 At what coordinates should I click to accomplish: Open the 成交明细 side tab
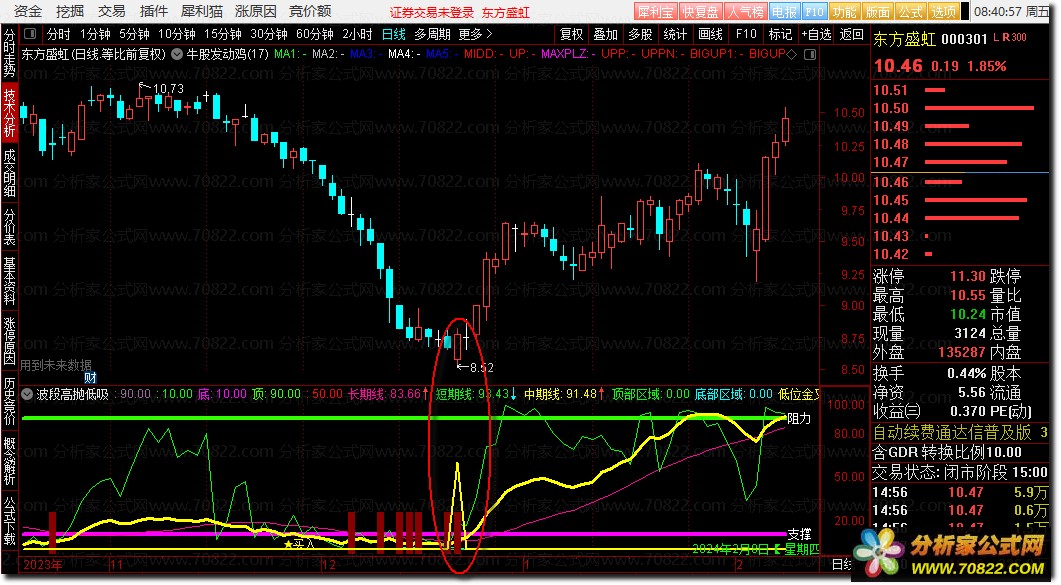tap(9, 173)
